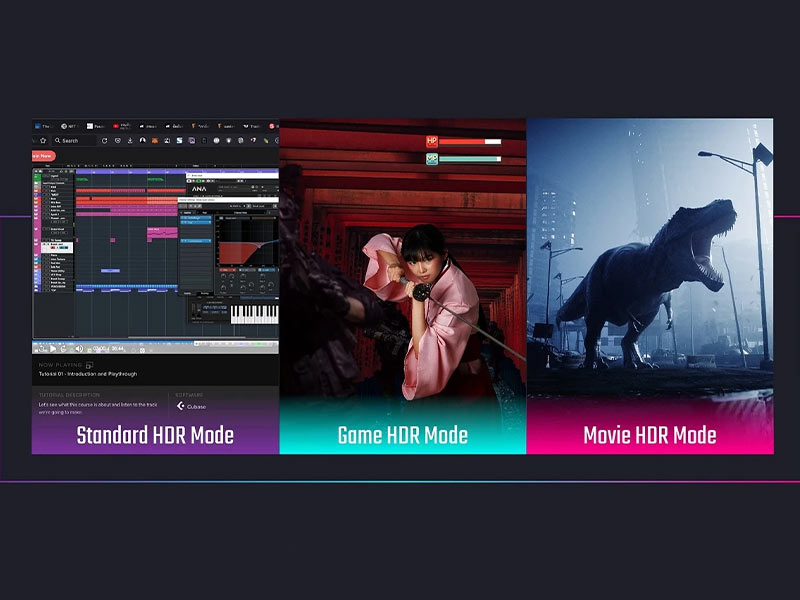This screenshot has height=600, width=800.
Task: Click the piano keyboard in the ANA synth
Action: (255, 314)
